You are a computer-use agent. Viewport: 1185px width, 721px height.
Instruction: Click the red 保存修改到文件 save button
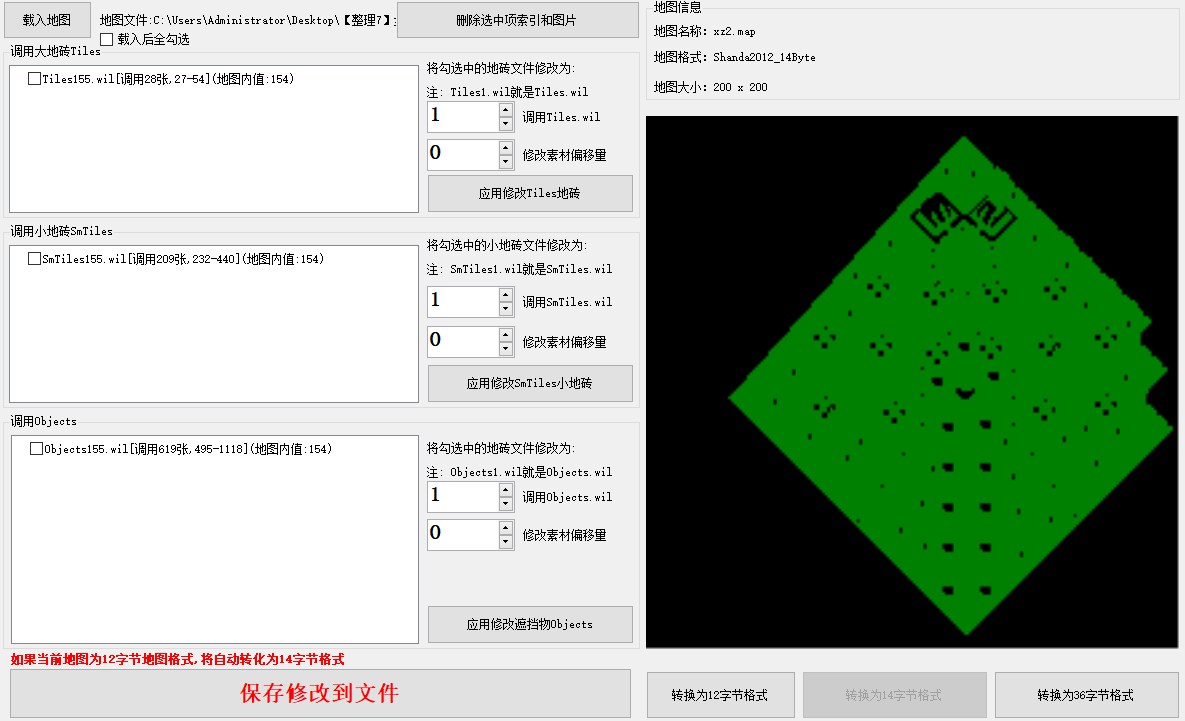tap(320, 693)
